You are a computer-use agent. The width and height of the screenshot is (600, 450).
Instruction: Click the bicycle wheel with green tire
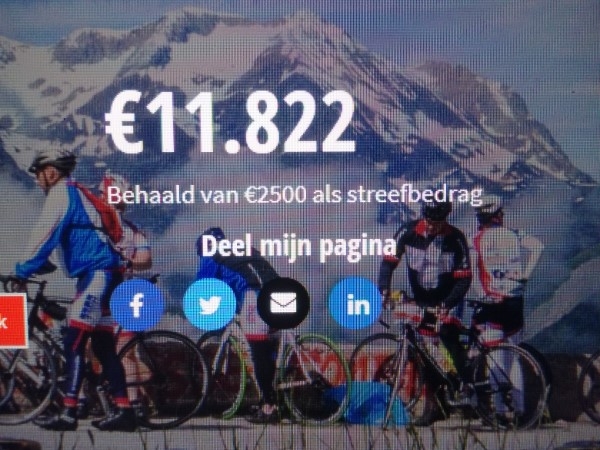(x=314, y=377)
